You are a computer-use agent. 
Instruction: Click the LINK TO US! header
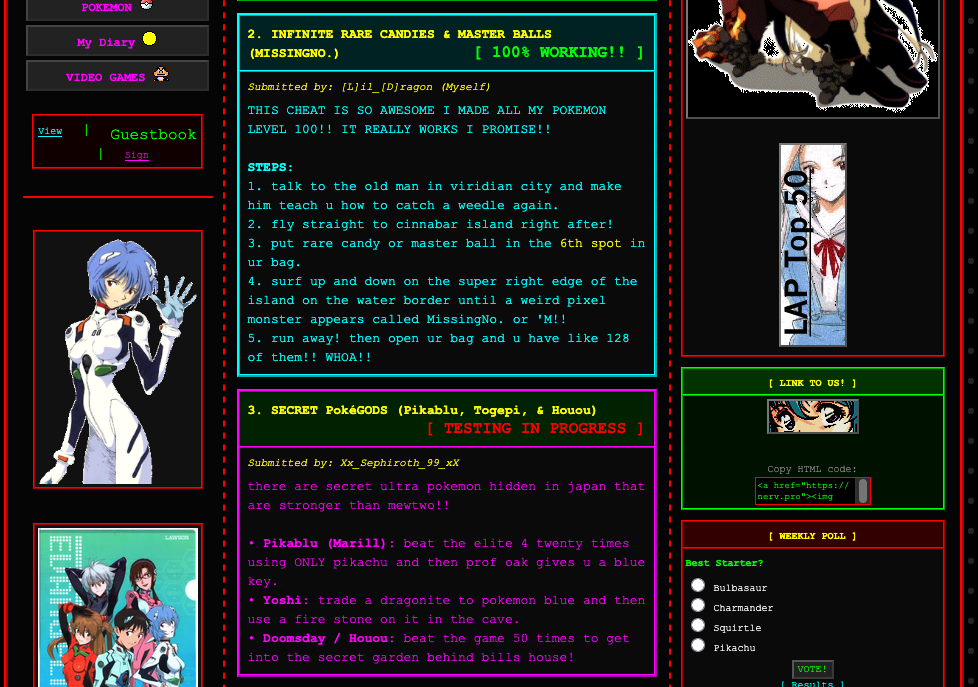tap(812, 383)
